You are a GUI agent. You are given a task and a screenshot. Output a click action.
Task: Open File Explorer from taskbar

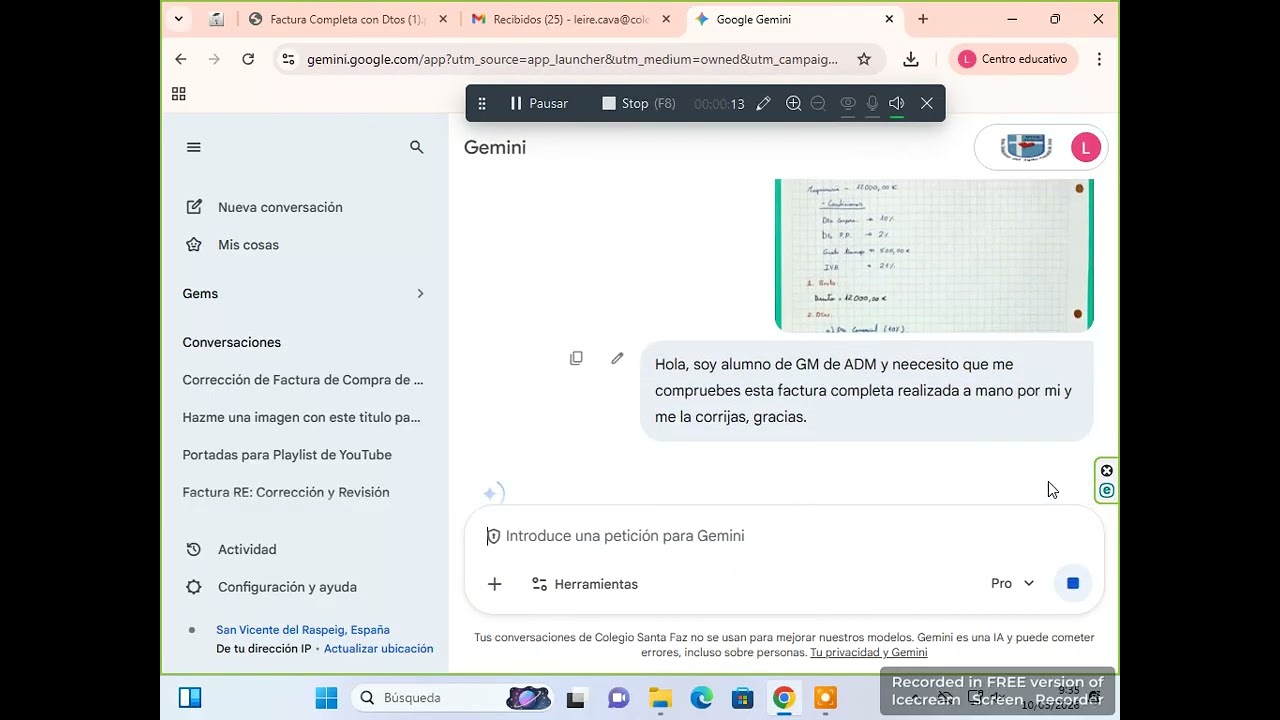(x=660, y=698)
